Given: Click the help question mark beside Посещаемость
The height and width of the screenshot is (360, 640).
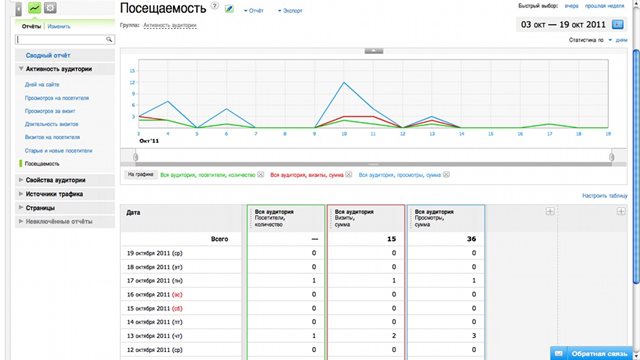Looking at the screenshot, I should point(215,6).
